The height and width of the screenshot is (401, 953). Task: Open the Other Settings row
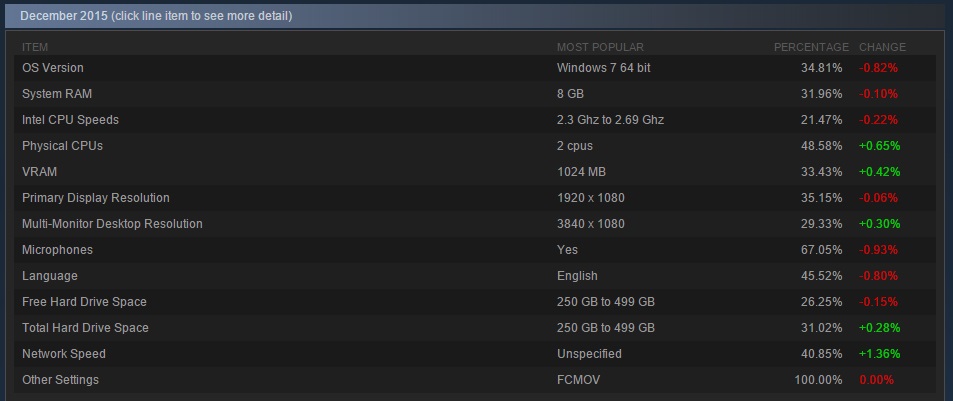click(x=475, y=380)
